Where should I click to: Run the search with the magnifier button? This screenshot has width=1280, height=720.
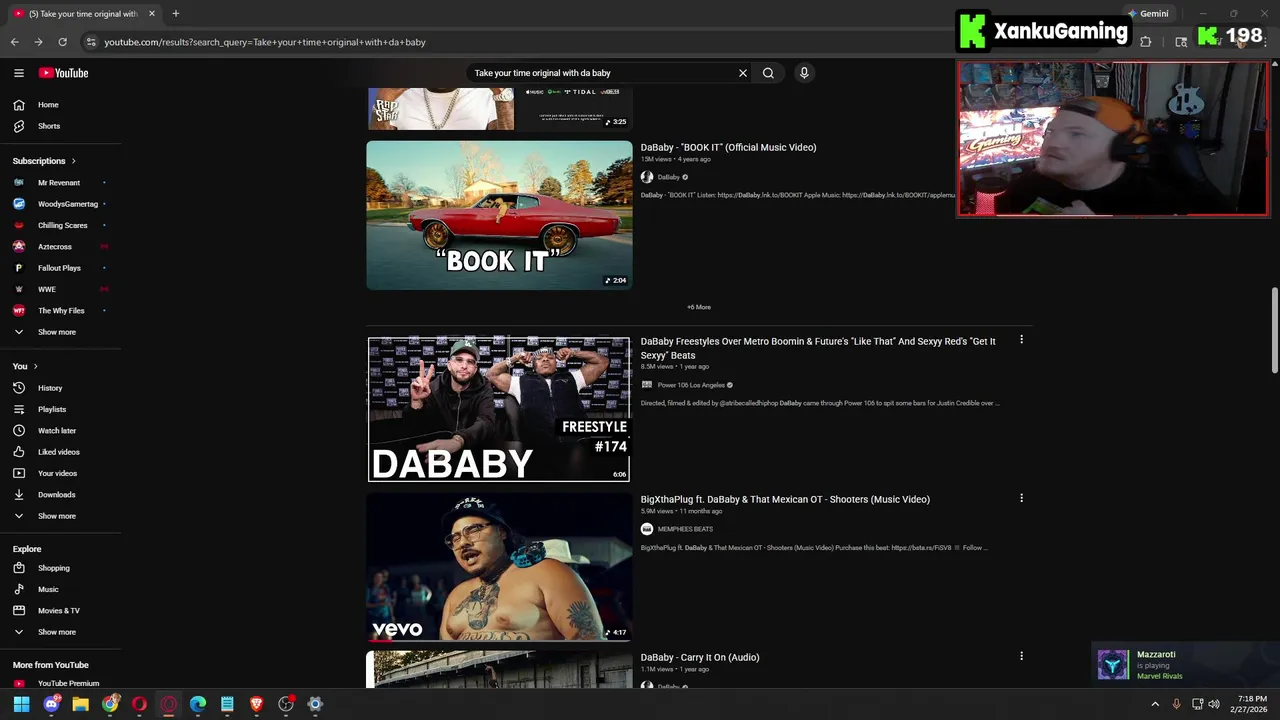pos(768,73)
